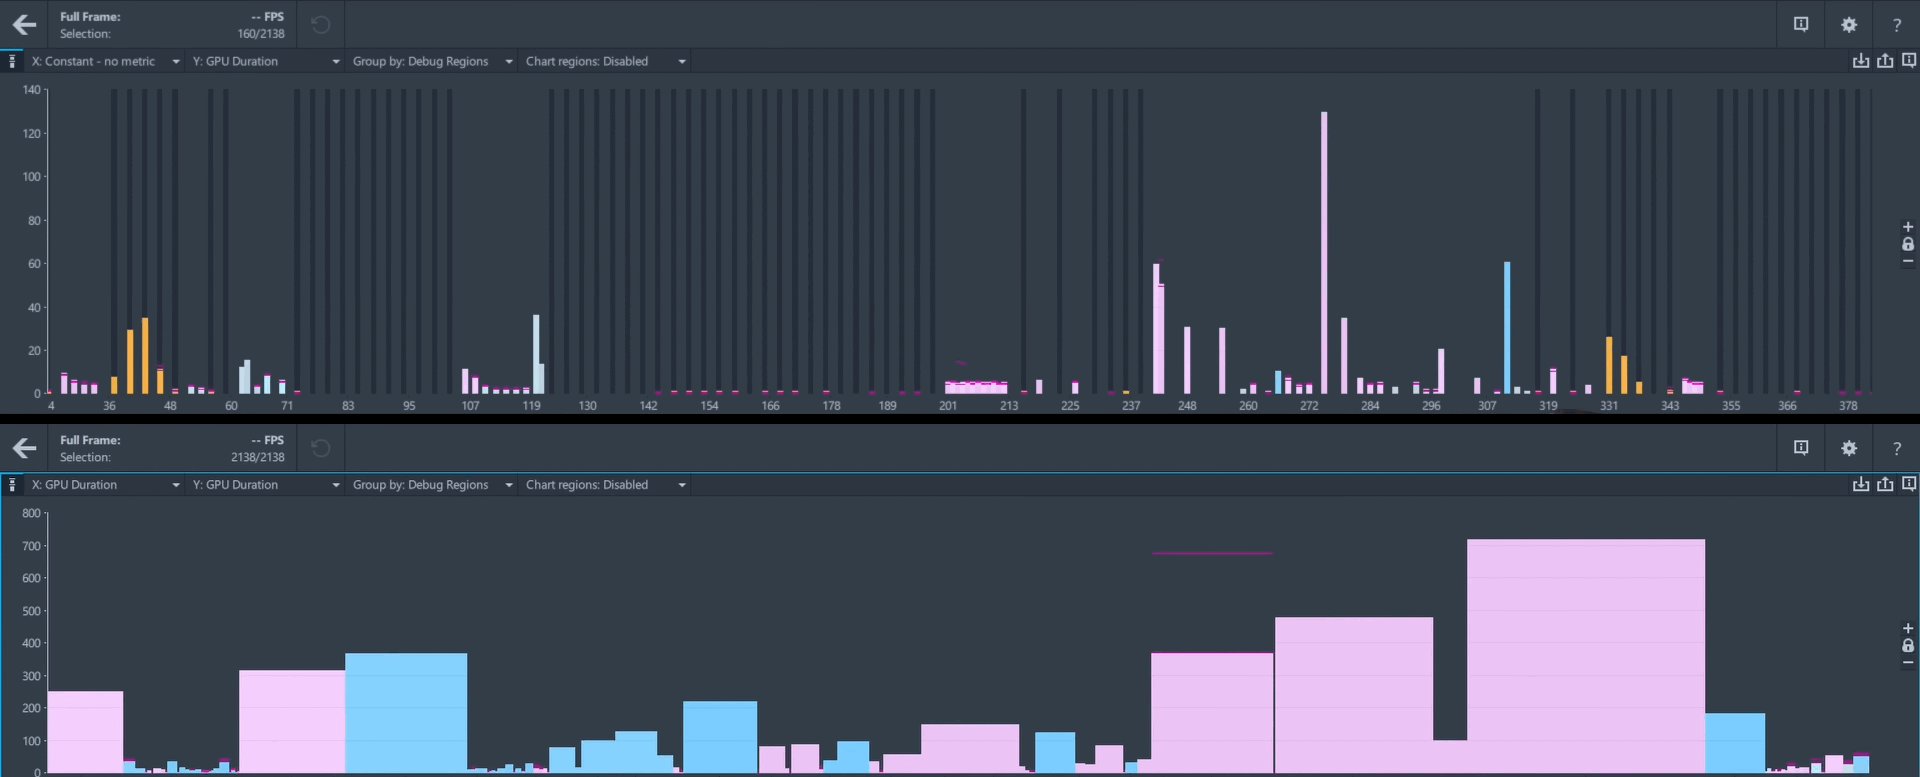
Task: Open settings gear in the top panel
Action: click(x=1849, y=25)
